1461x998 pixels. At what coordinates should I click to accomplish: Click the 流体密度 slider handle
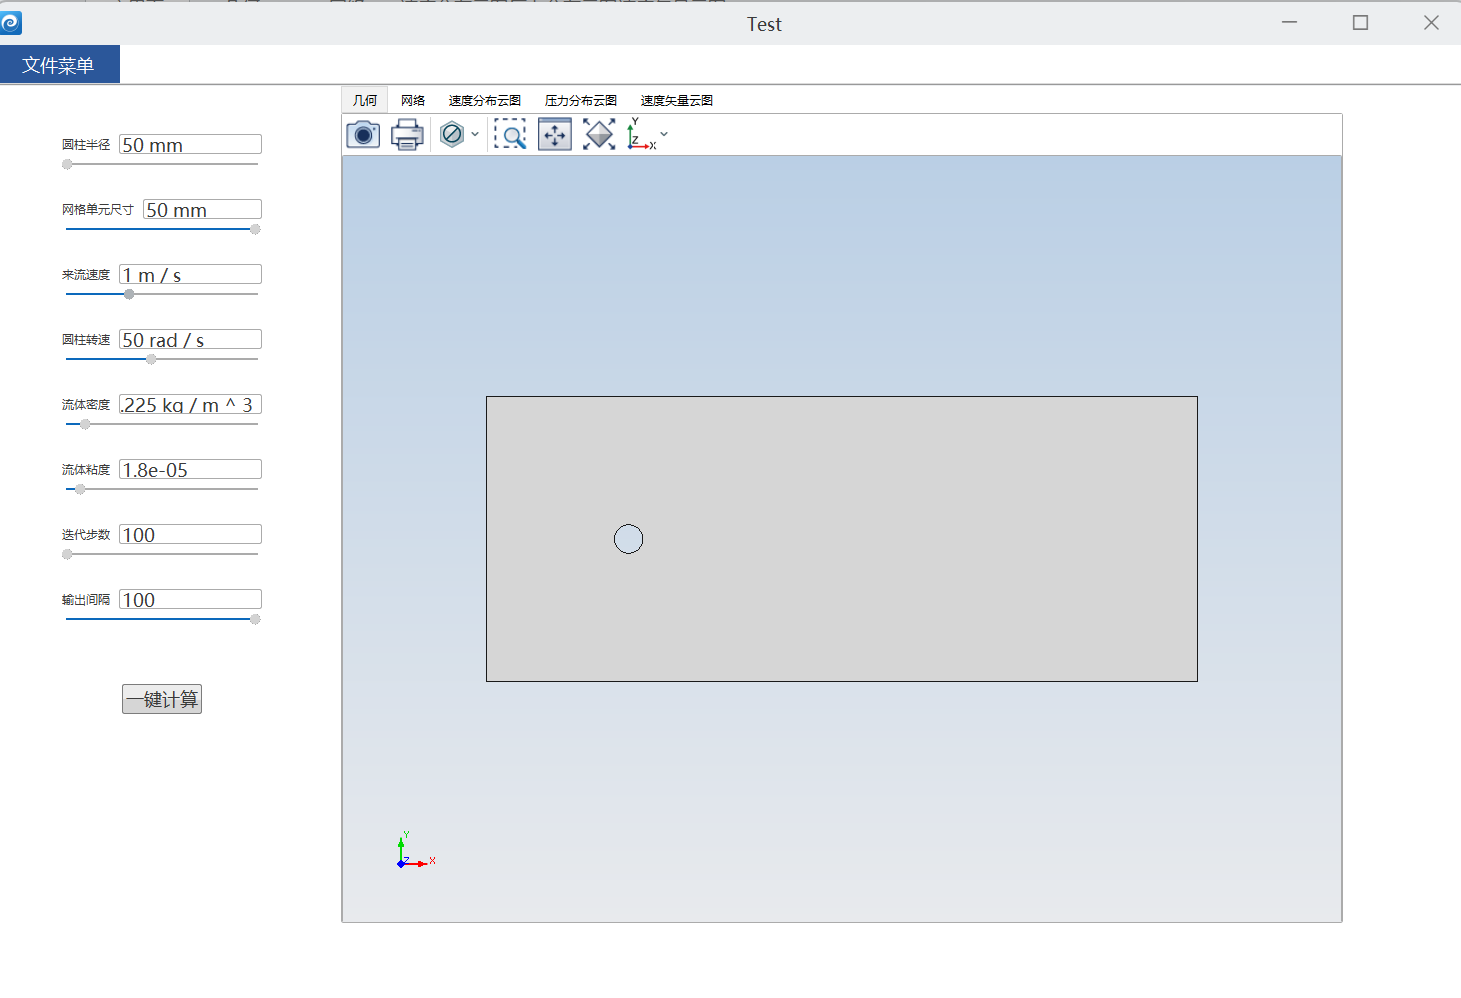coord(85,424)
